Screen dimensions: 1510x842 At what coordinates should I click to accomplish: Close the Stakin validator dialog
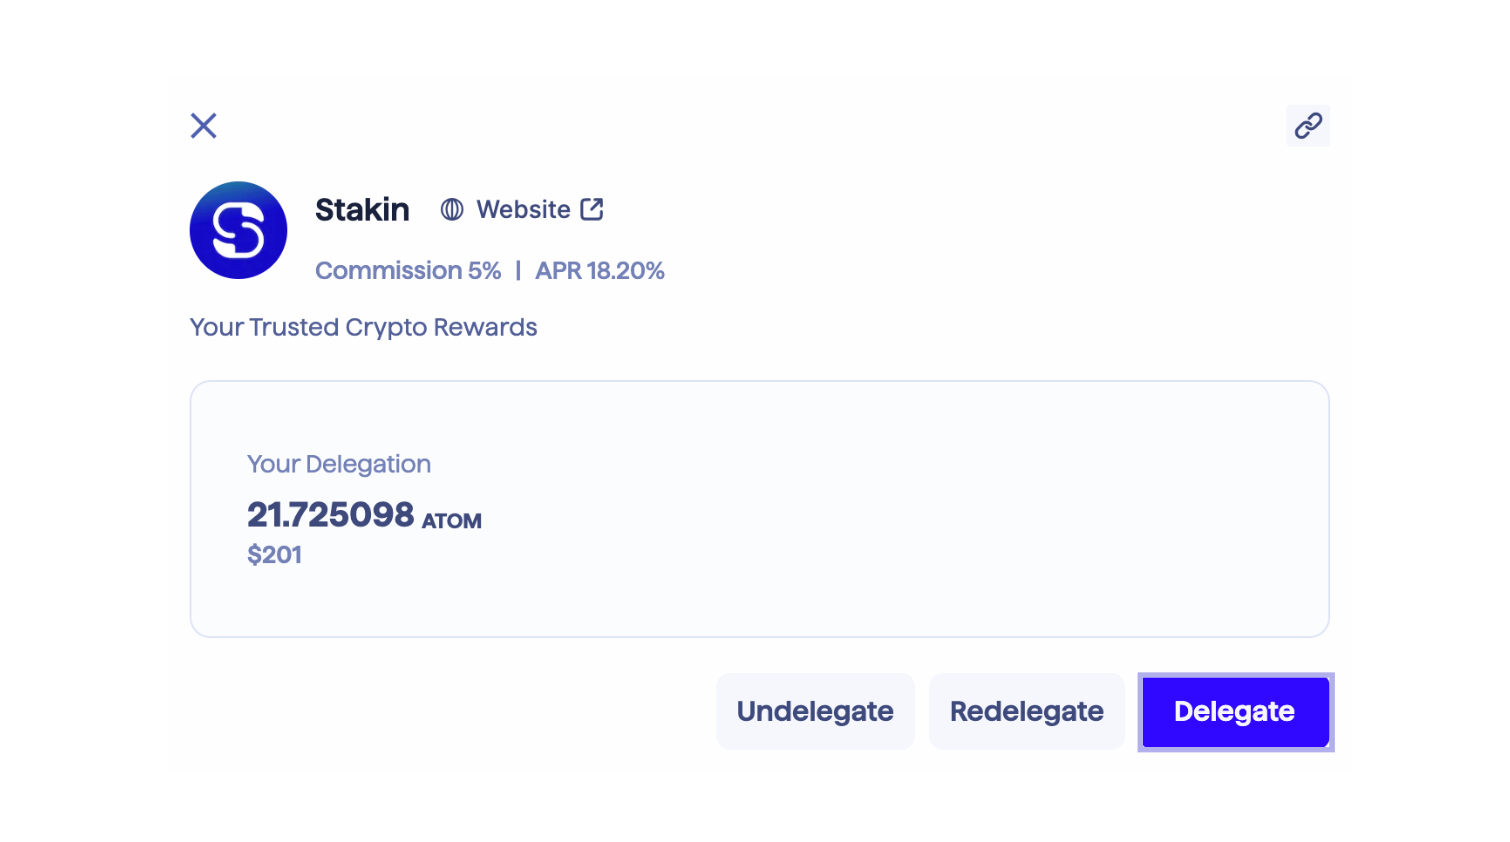pyautogui.click(x=204, y=126)
